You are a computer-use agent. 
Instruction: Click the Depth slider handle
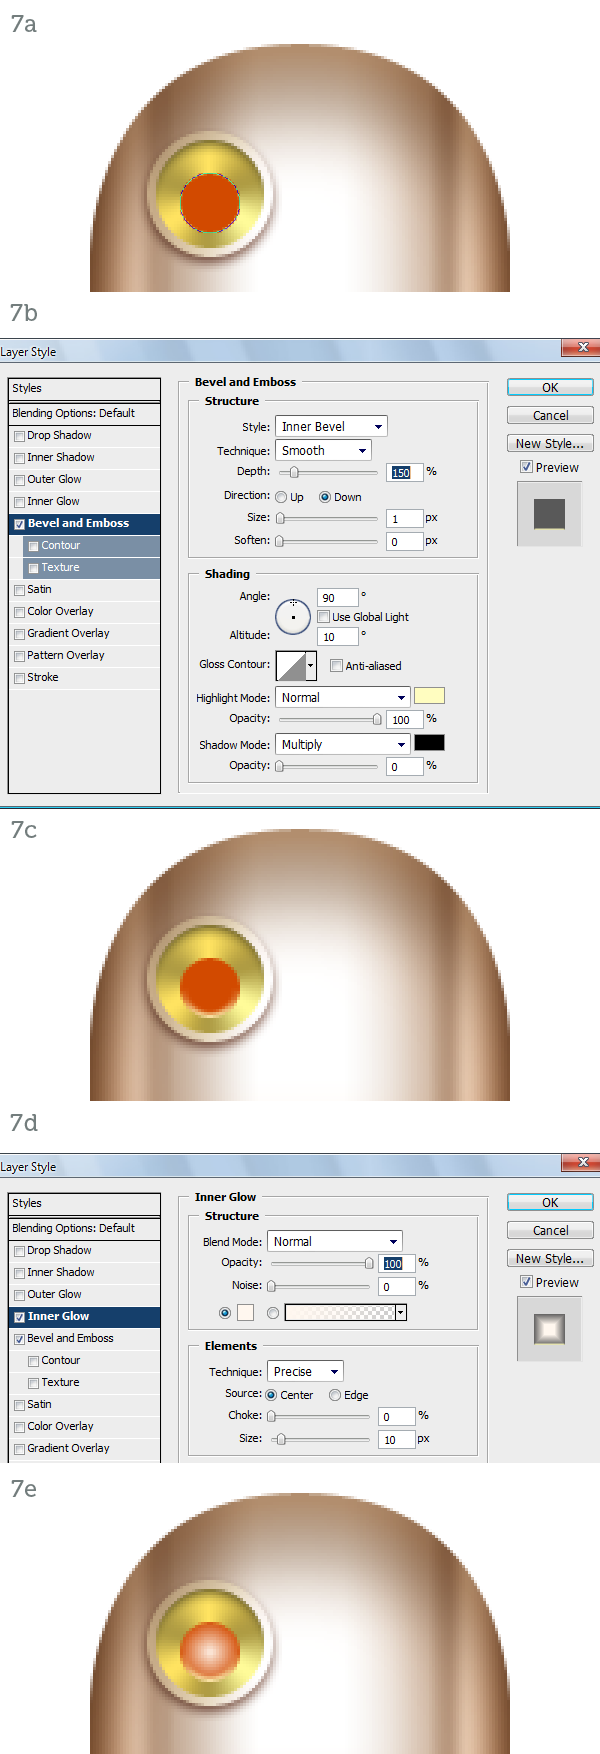[294, 472]
